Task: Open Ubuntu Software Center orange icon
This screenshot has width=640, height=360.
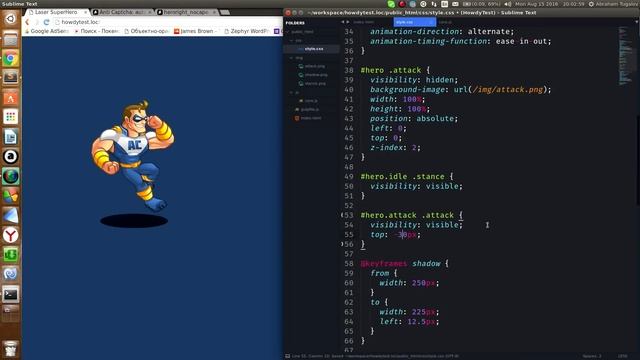Action: pos(11,98)
